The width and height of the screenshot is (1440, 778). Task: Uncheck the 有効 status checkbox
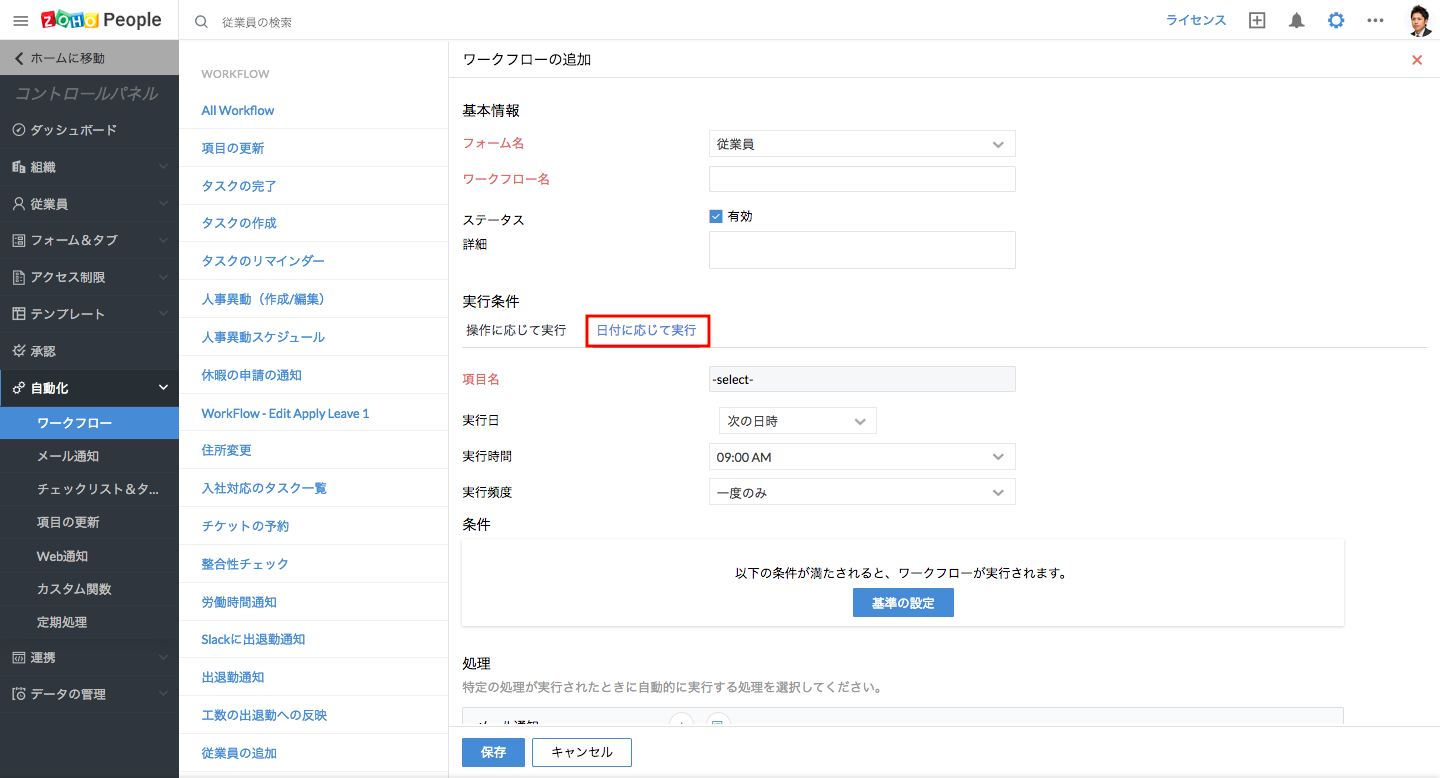pyautogui.click(x=716, y=216)
